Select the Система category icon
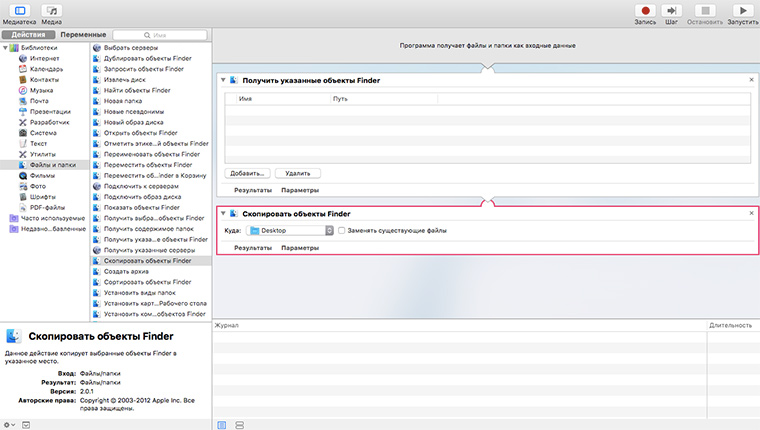Screen dimensions: 760x430 pos(23,133)
